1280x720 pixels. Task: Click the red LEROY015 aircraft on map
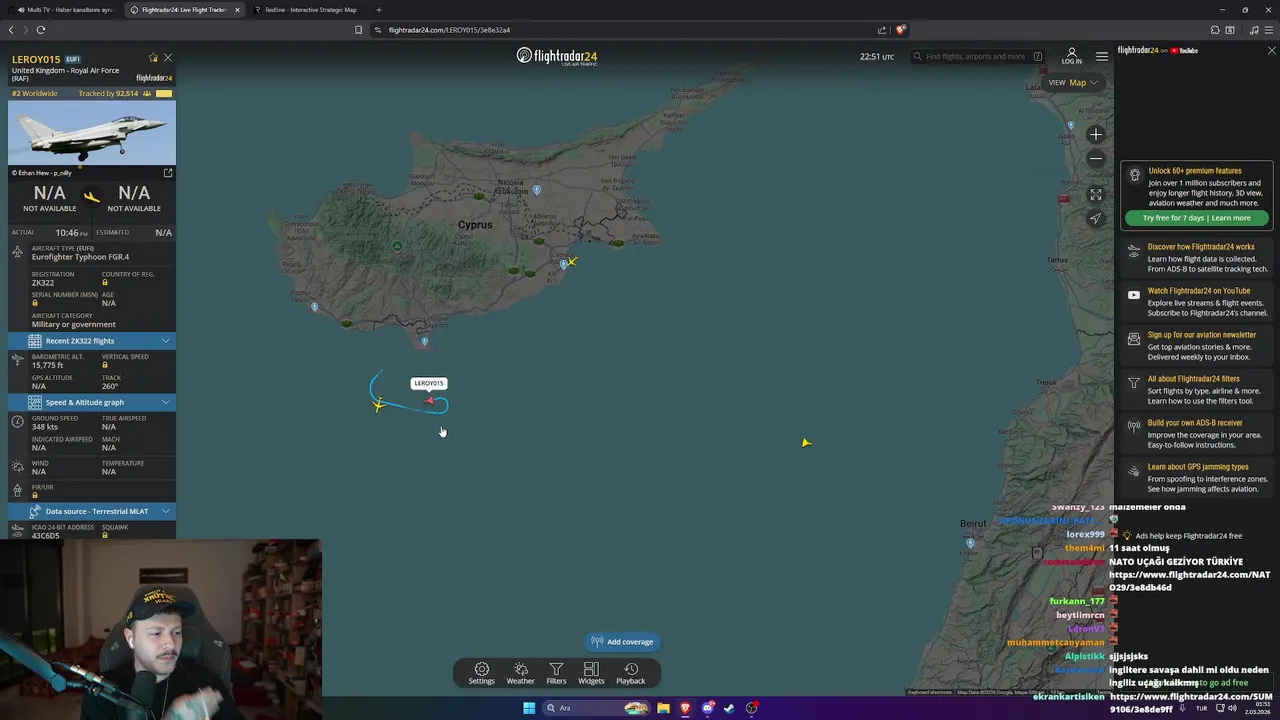point(430,400)
